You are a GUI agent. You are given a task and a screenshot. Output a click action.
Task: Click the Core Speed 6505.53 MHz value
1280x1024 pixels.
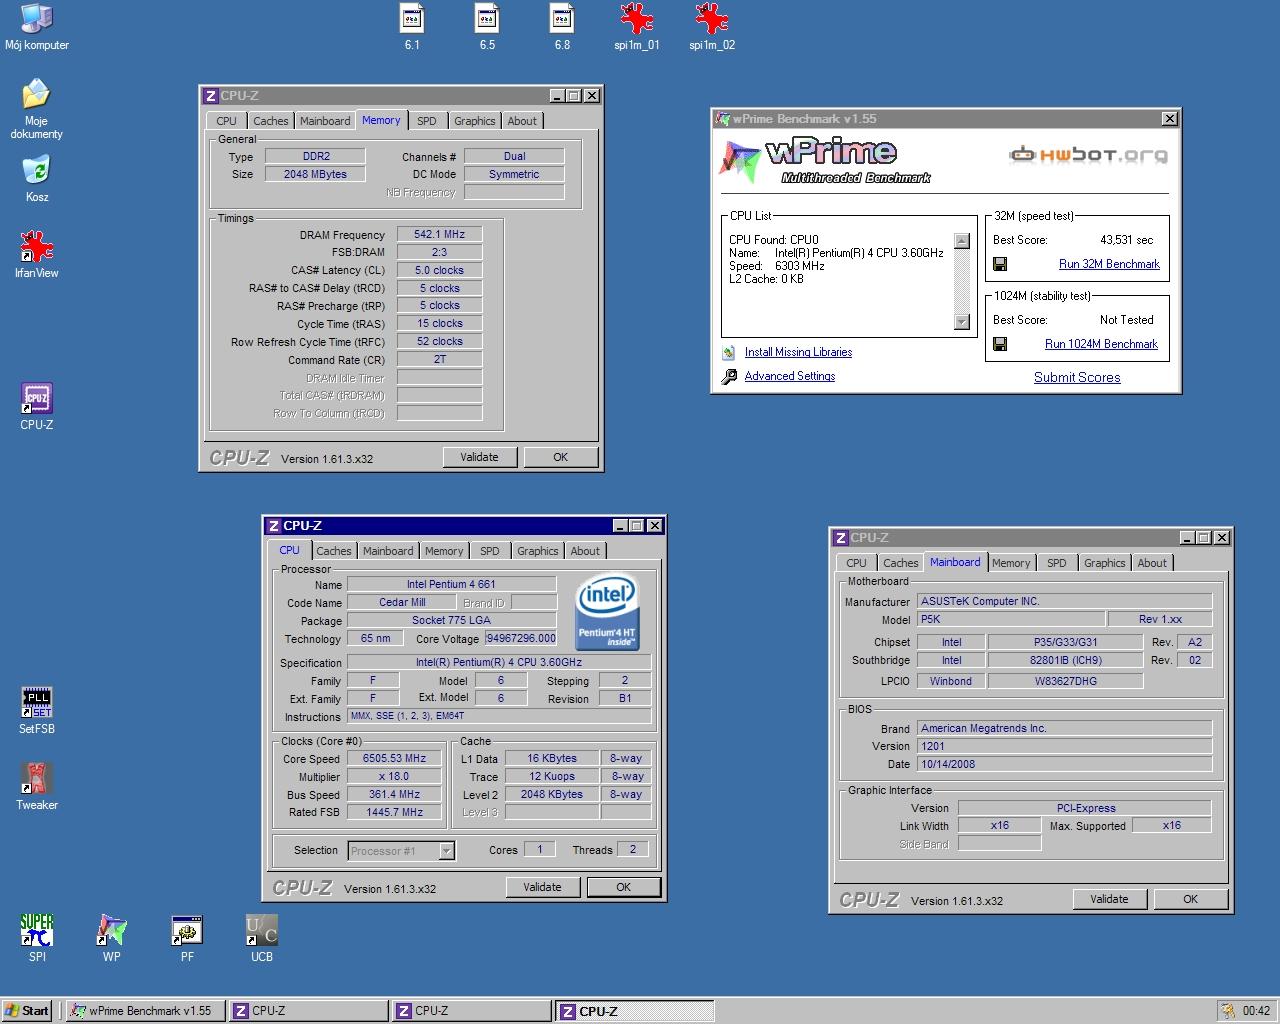[x=394, y=758]
